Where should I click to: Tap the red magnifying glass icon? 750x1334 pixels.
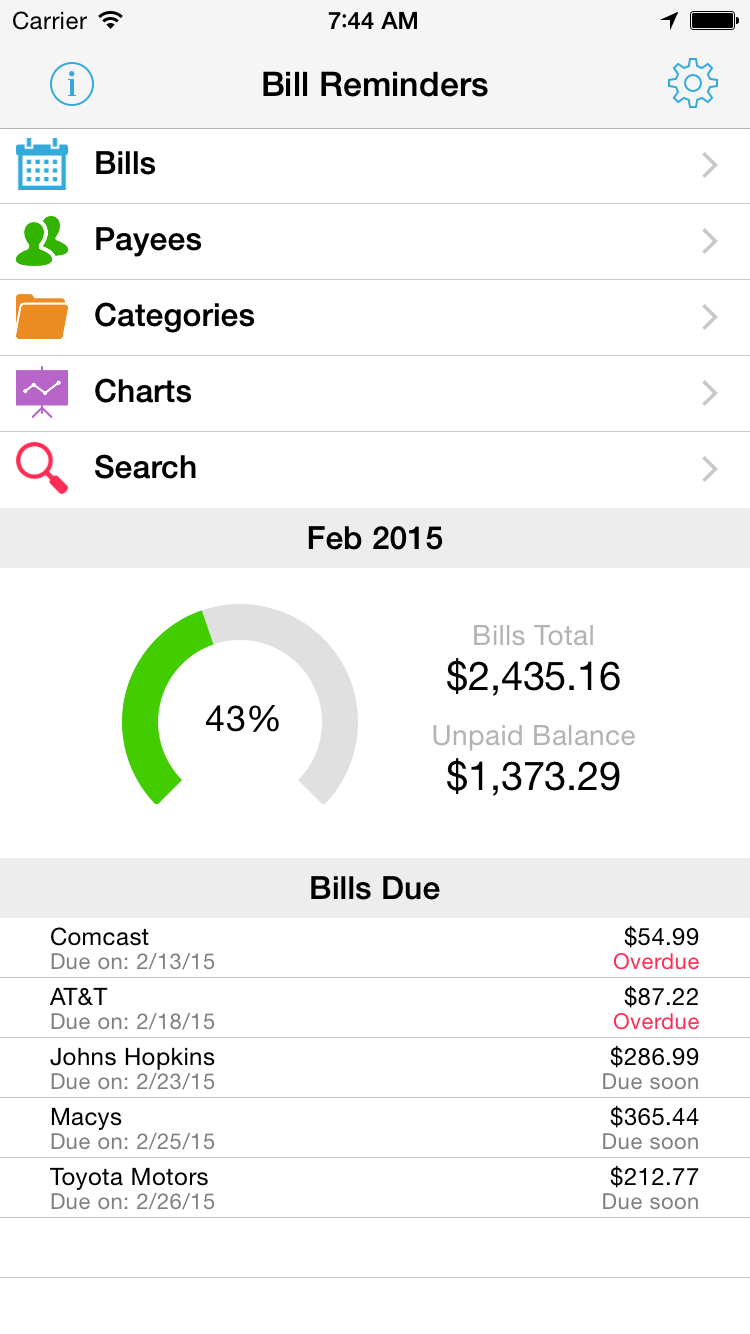click(42, 468)
